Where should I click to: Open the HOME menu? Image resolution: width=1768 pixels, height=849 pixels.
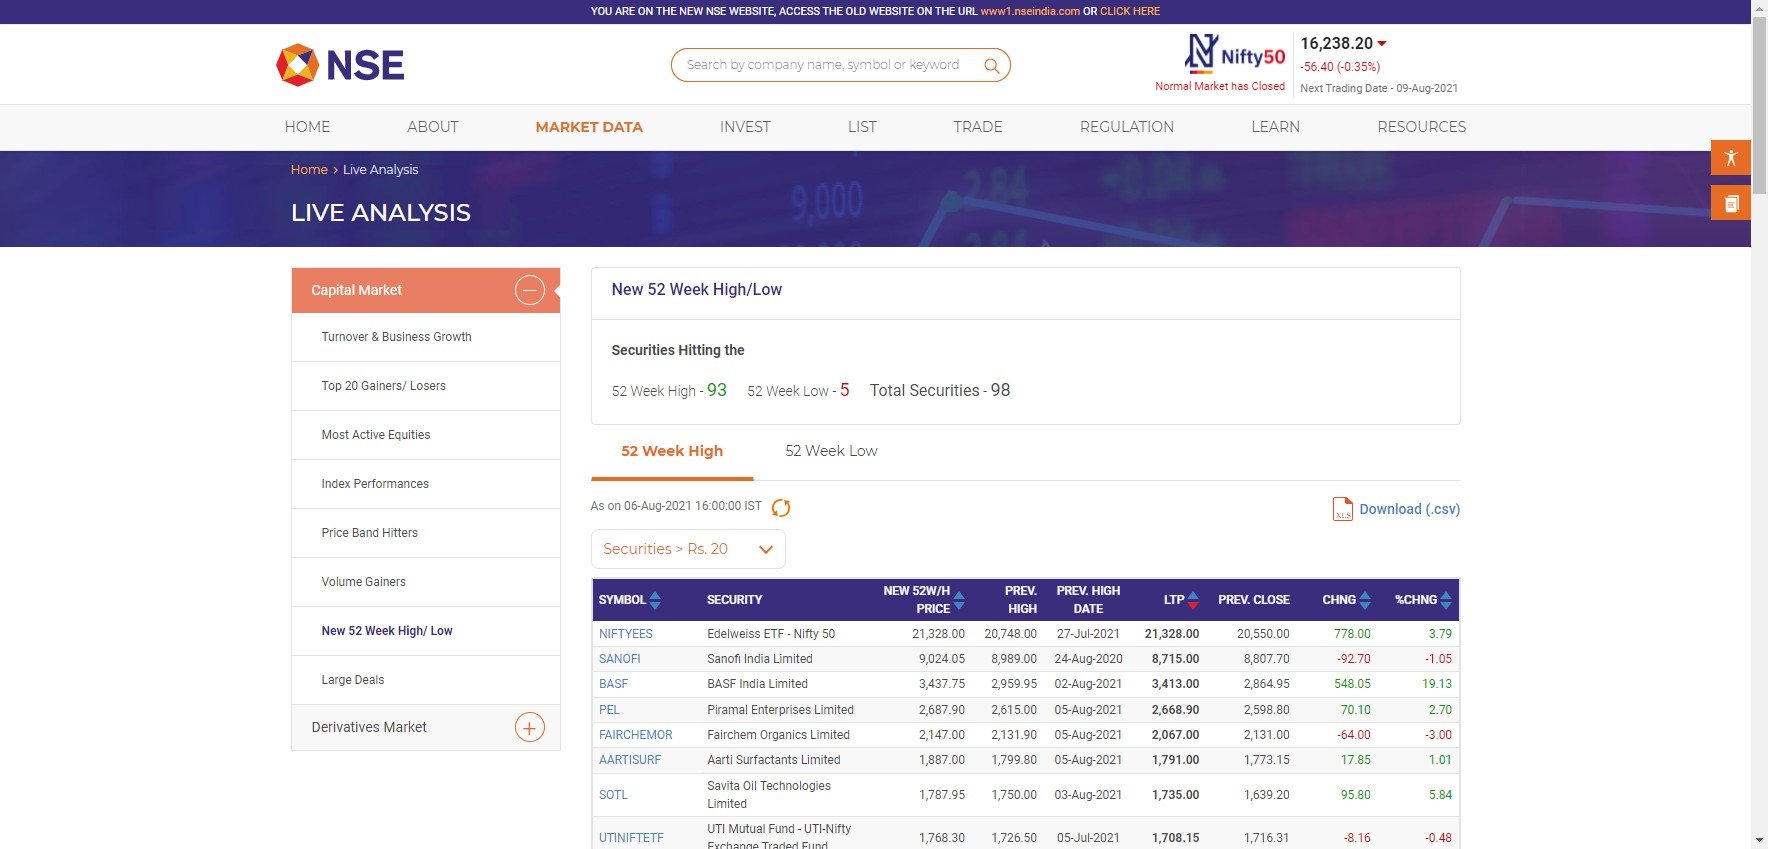307,127
